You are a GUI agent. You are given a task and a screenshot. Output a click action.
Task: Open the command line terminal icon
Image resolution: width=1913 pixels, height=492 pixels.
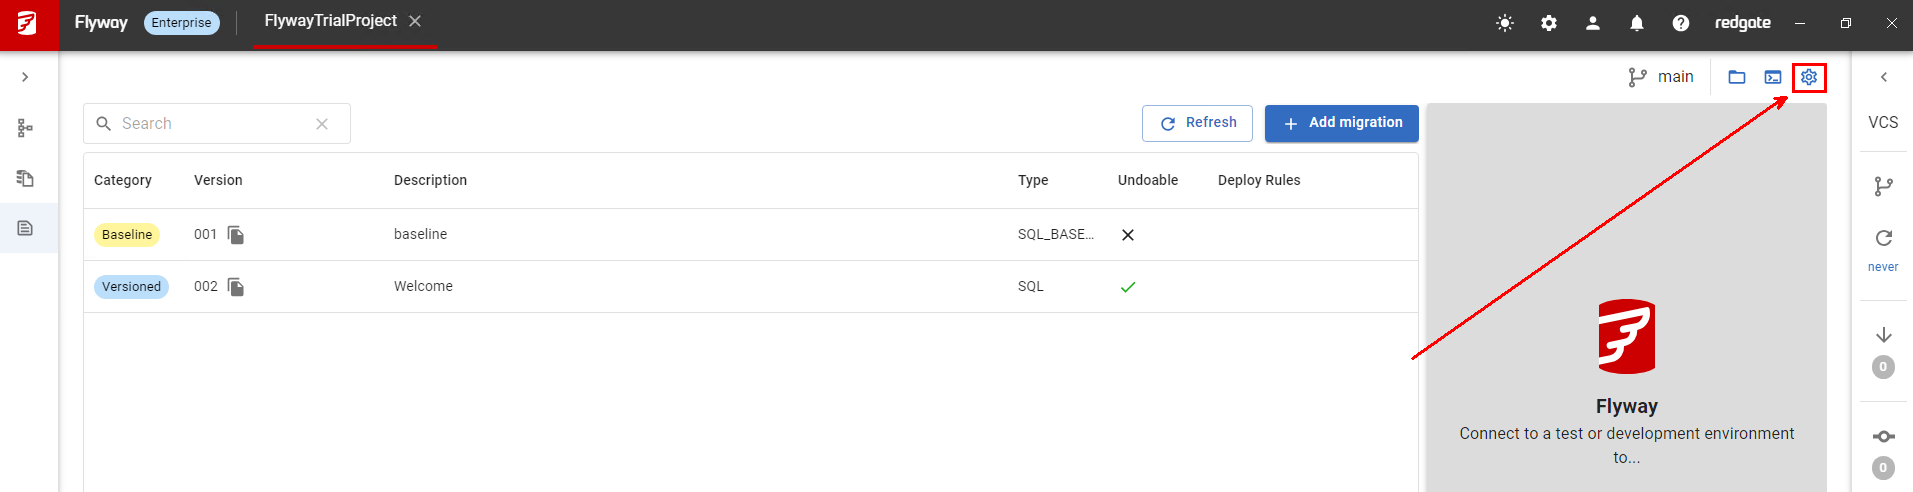(x=1773, y=77)
